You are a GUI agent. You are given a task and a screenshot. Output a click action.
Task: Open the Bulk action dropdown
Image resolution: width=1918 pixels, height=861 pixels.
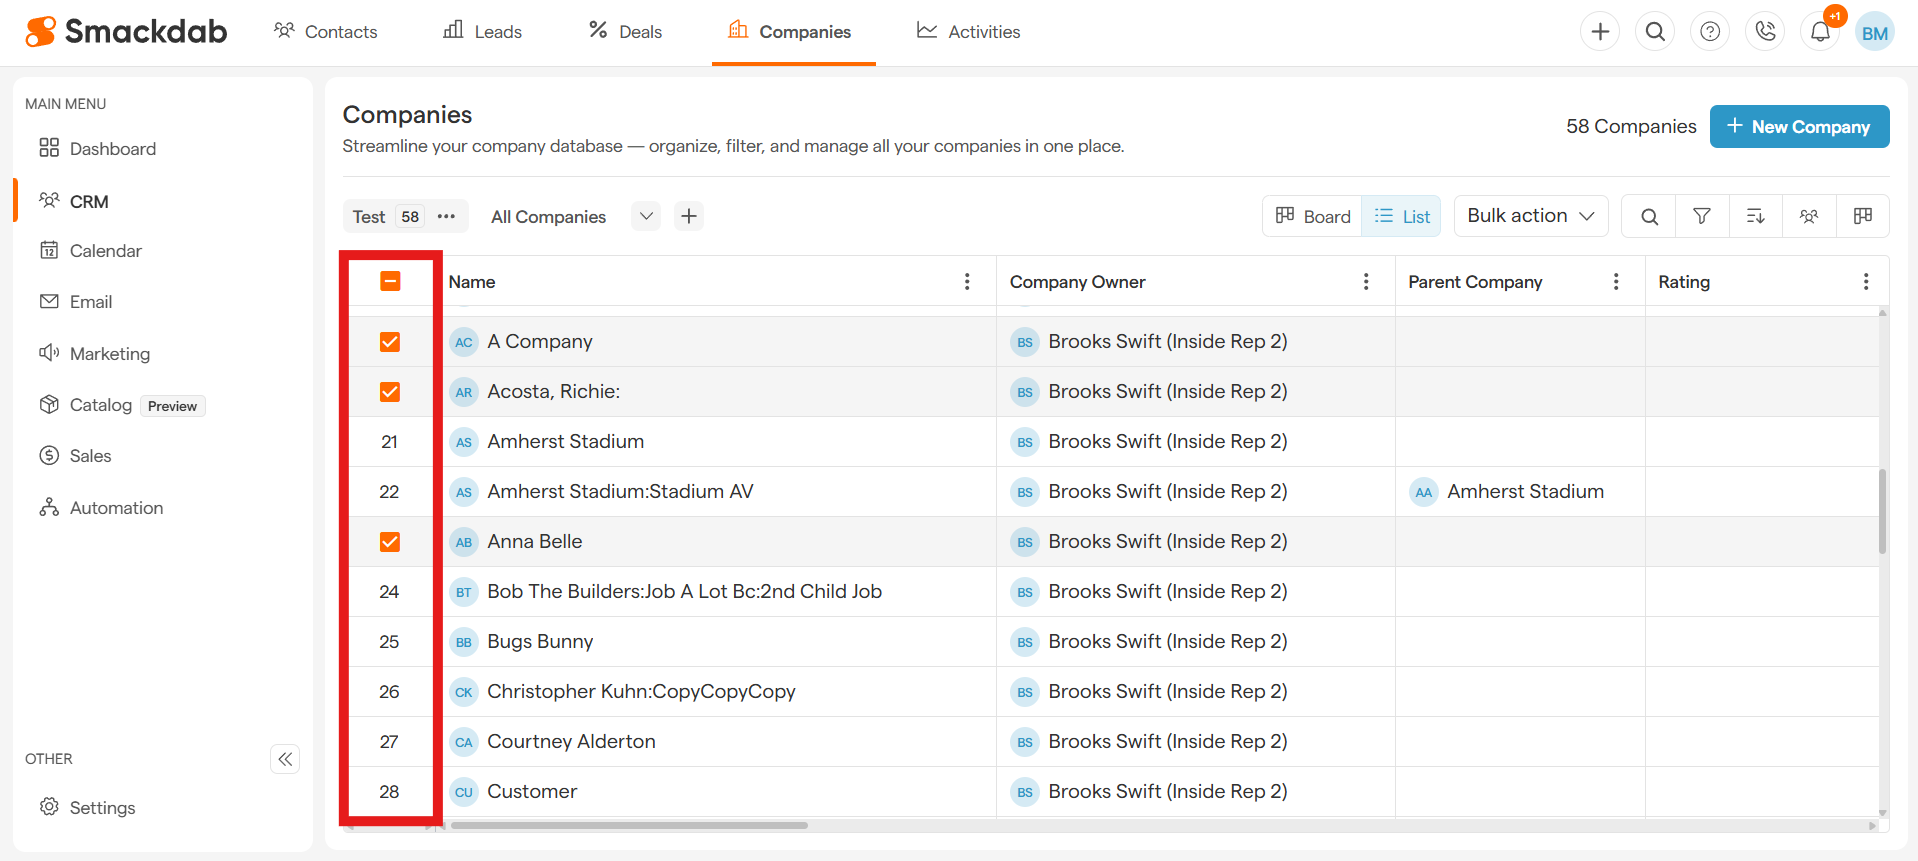[x=1530, y=216]
